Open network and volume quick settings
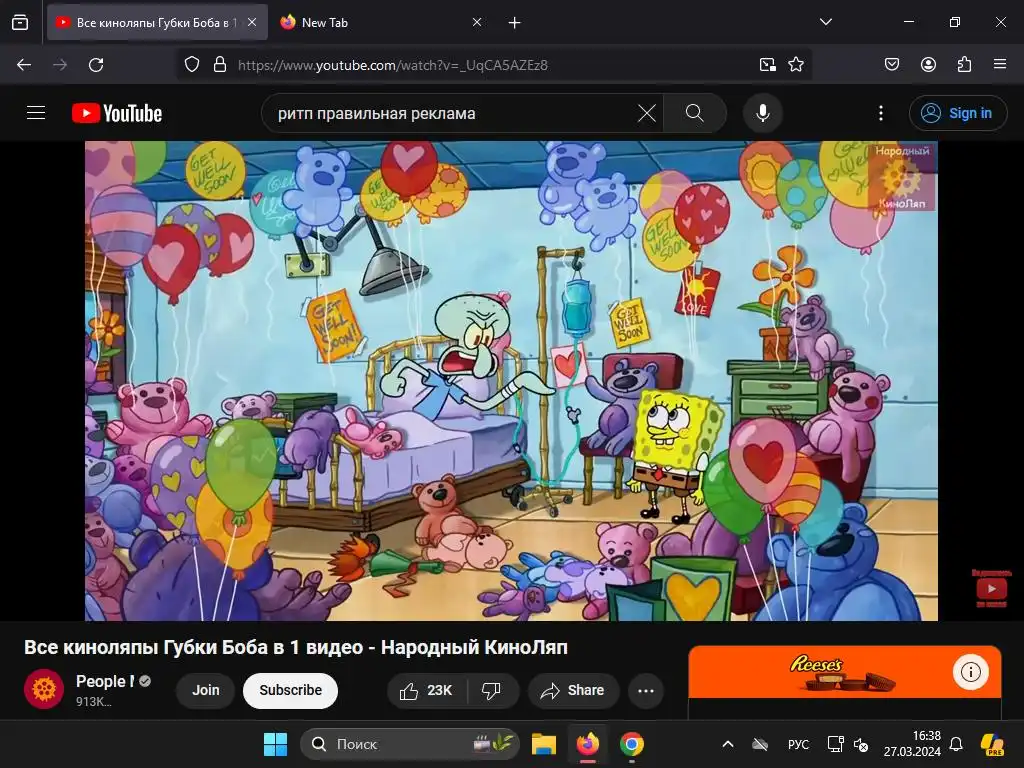The width and height of the screenshot is (1024, 768). pos(848,744)
